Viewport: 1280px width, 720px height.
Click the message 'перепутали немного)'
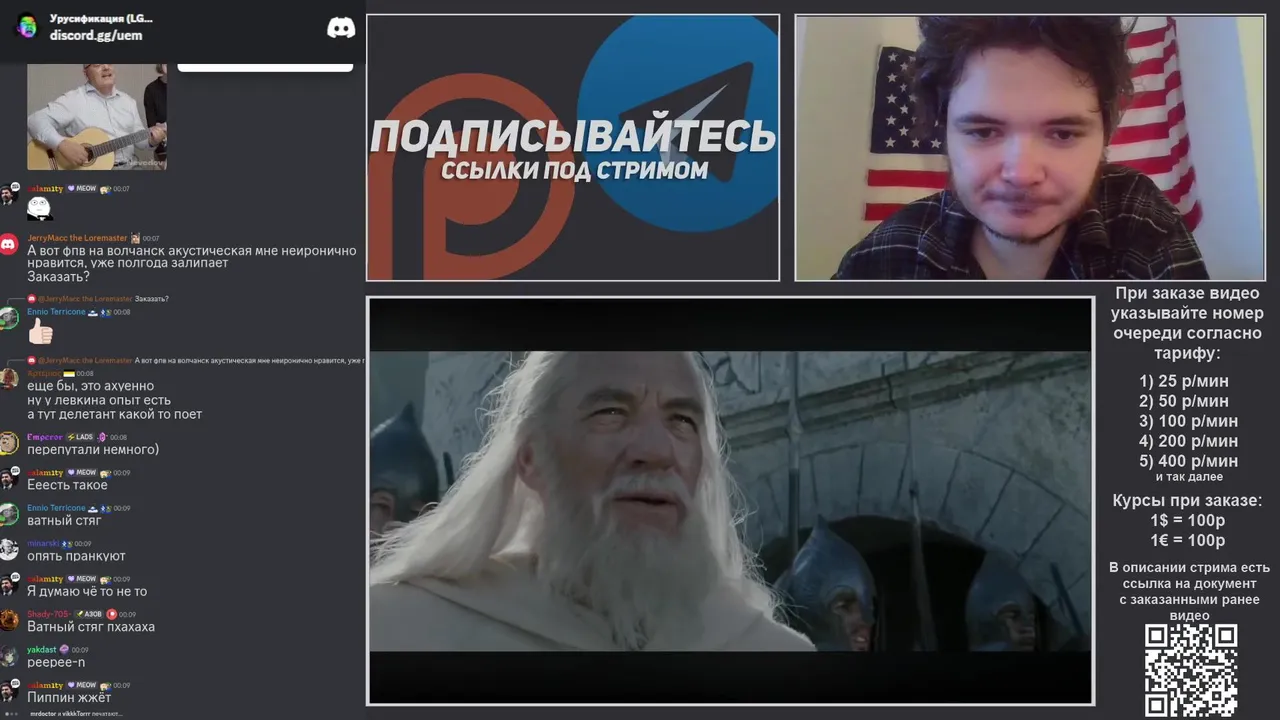pyautogui.click(x=93, y=450)
